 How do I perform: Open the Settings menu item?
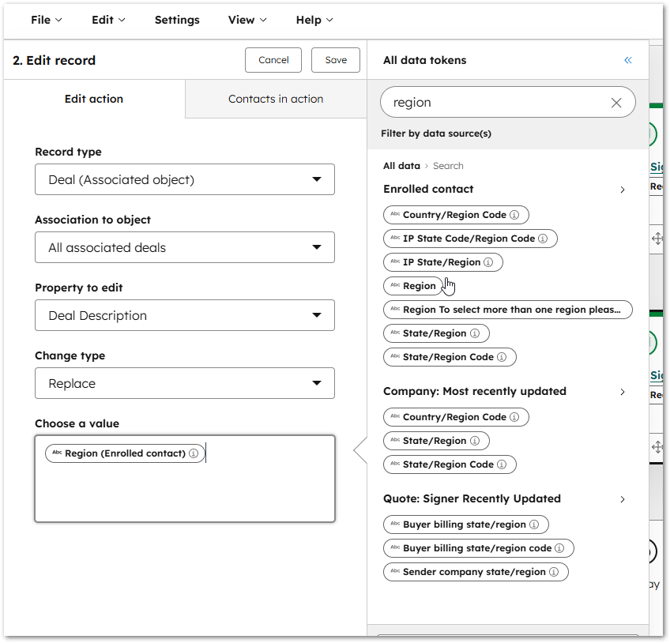pyautogui.click(x=177, y=20)
